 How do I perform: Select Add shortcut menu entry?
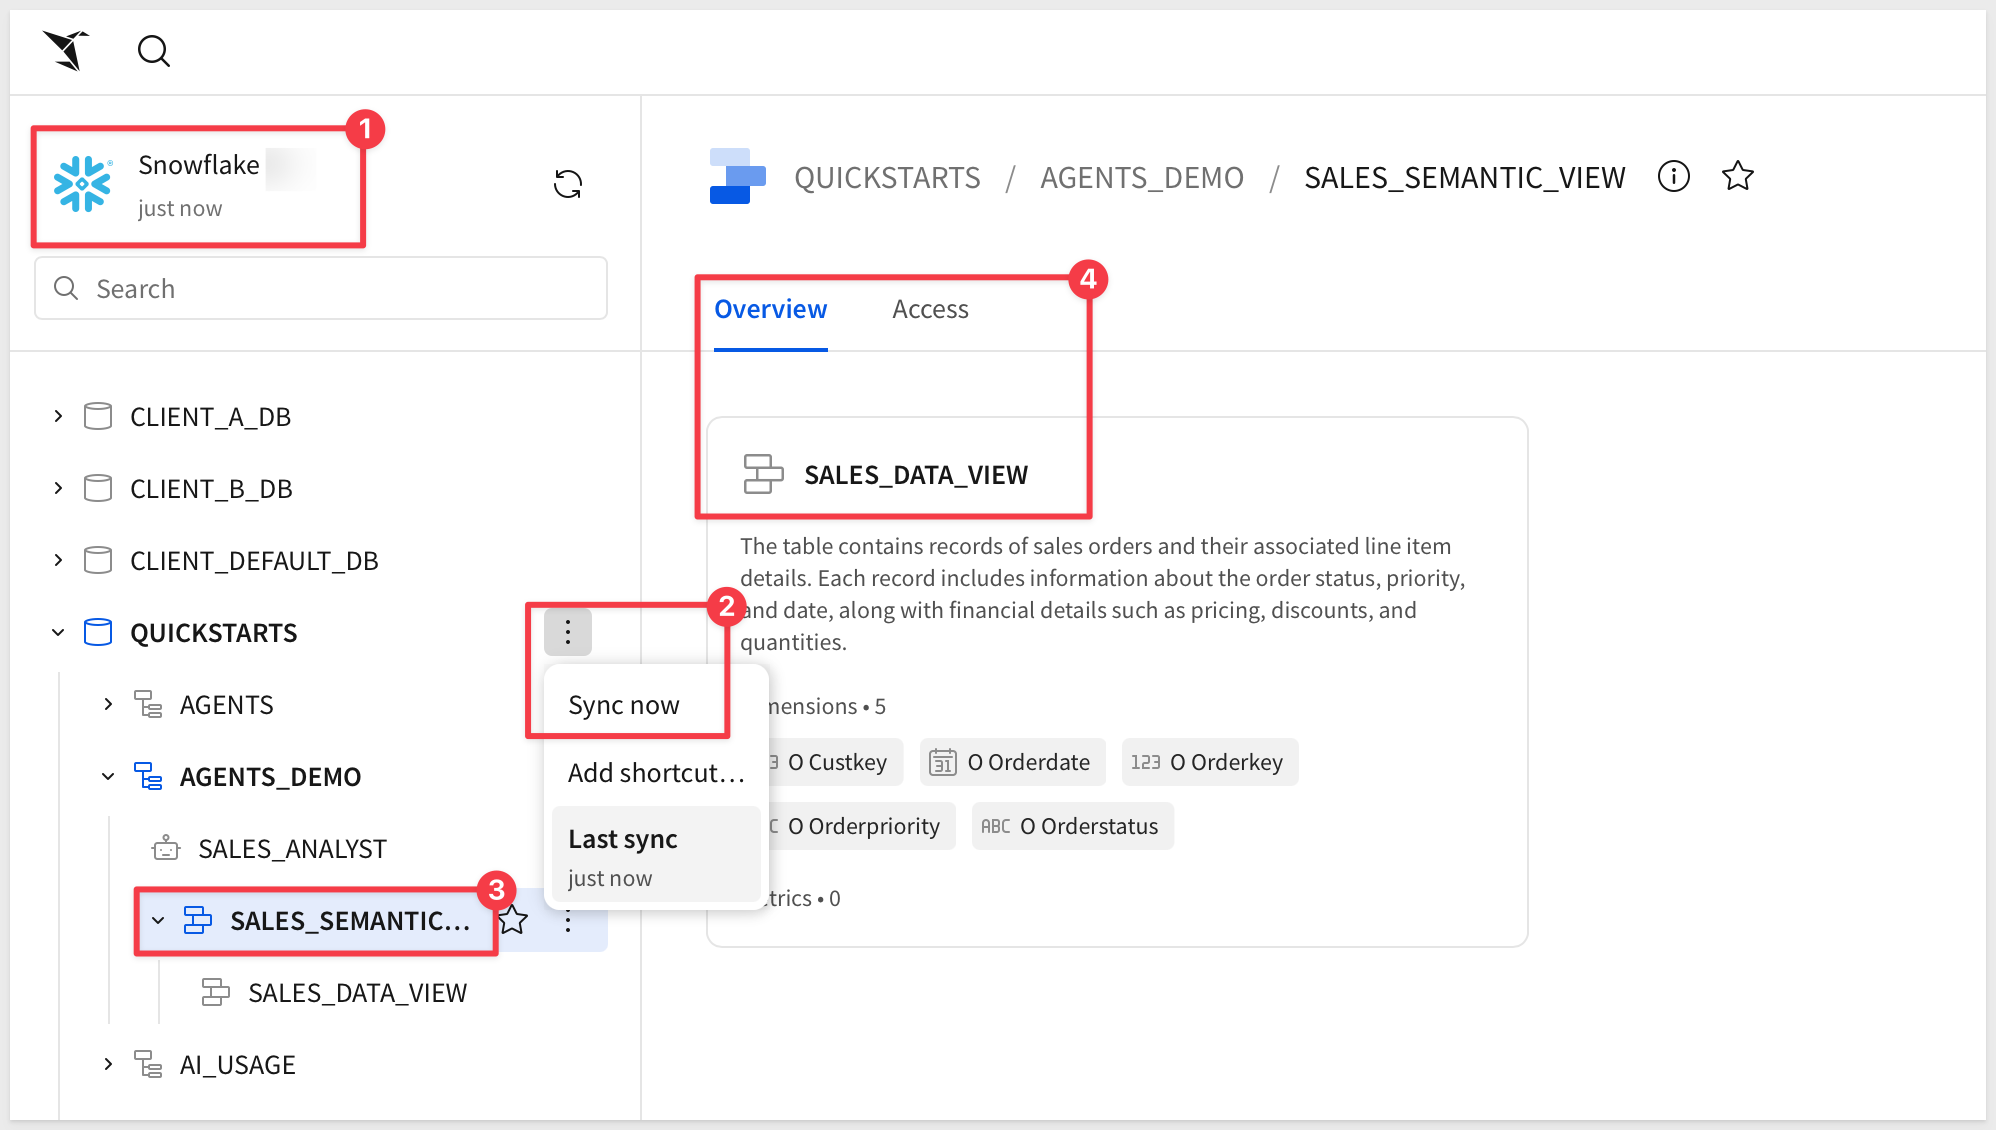[x=656, y=773]
